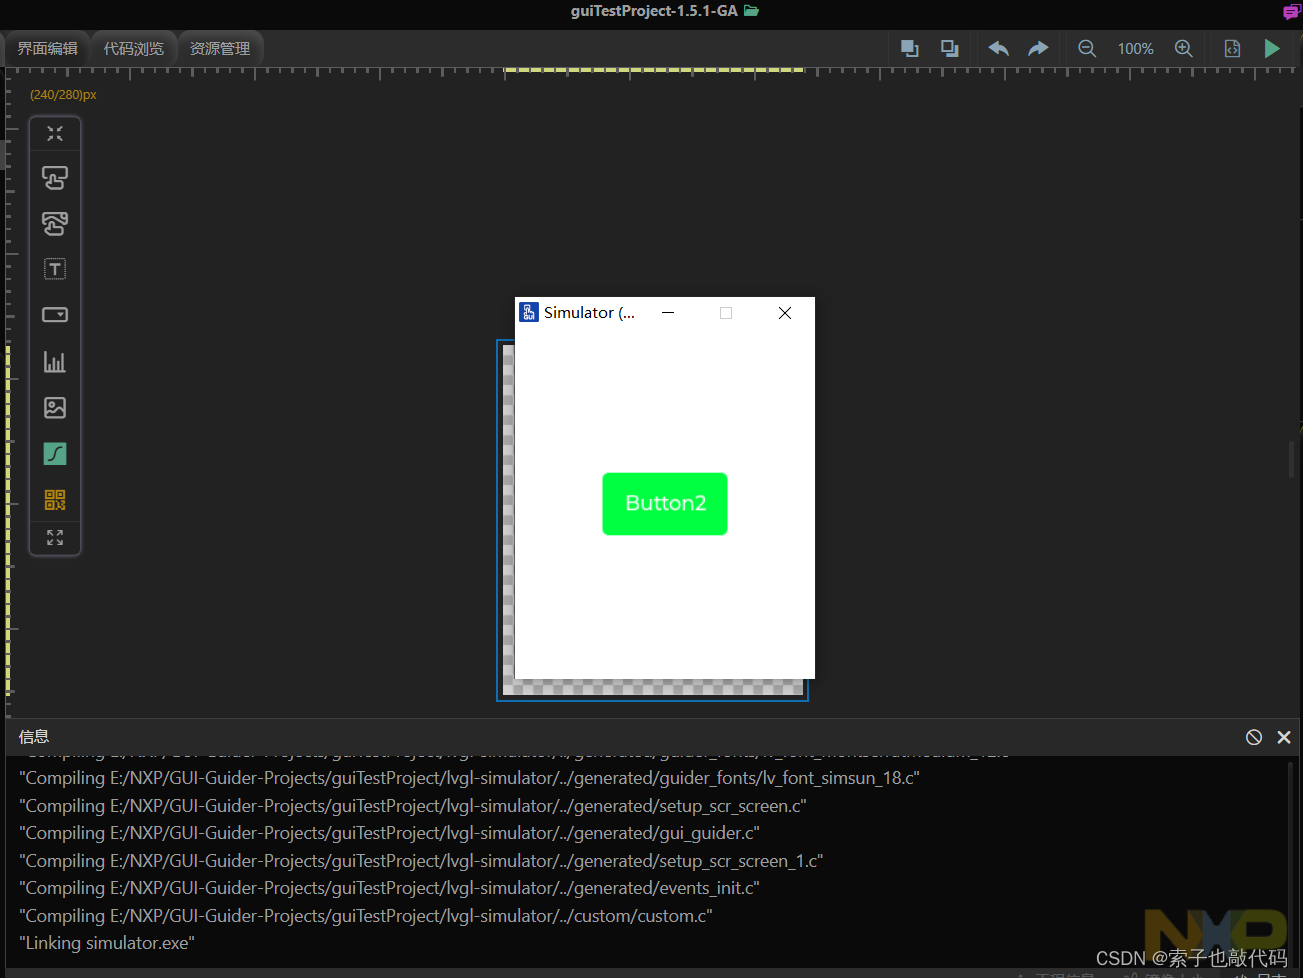Redo the last action
The width and height of the screenshot is (1303, 978).
coord(1038,48)
